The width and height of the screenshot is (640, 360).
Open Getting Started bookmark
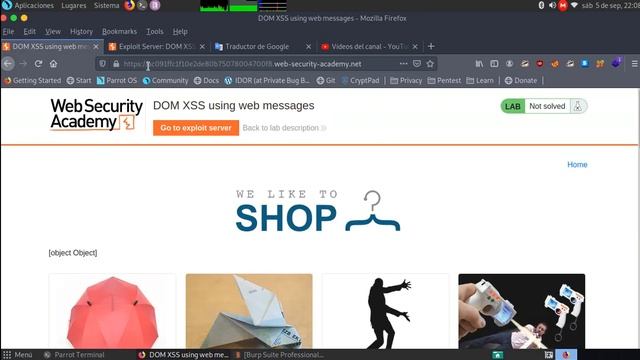[32, 80]
